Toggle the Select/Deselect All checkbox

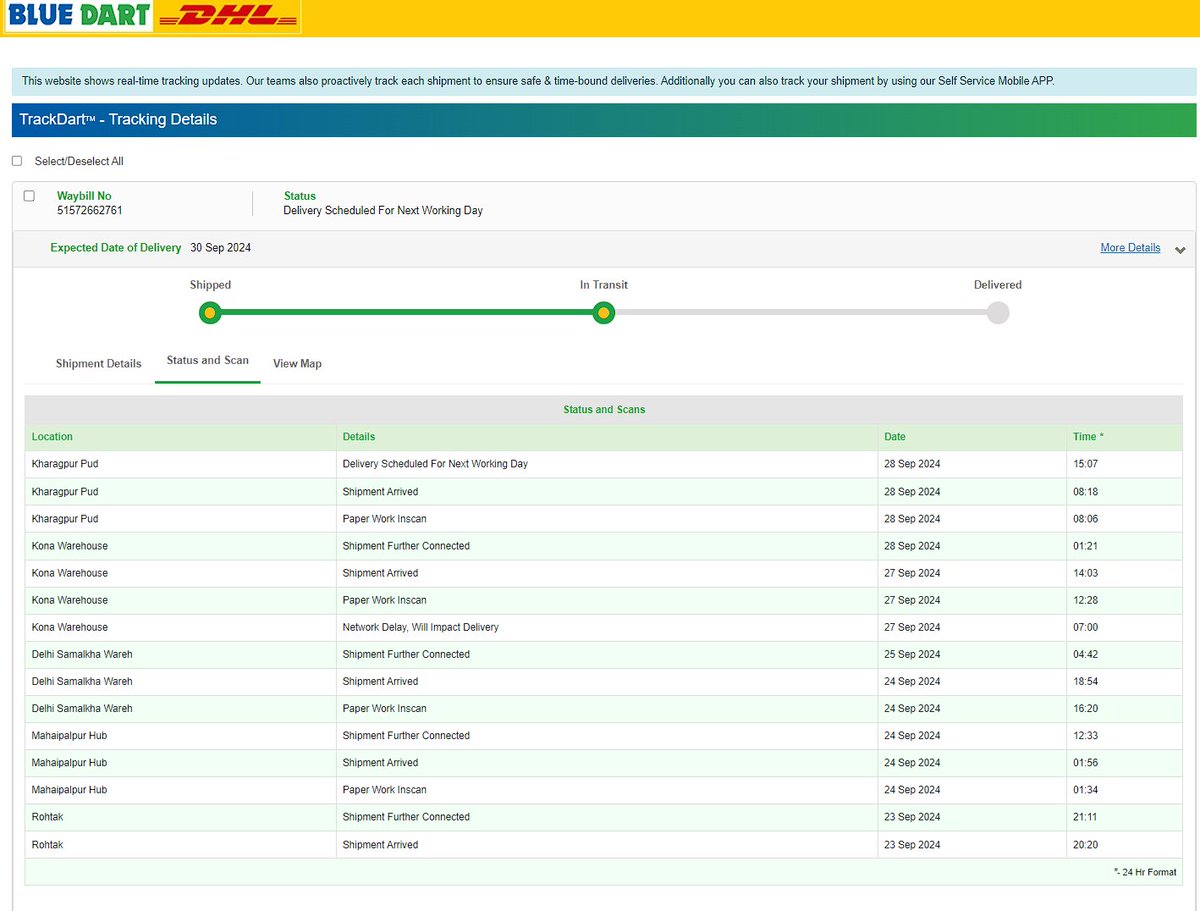click(x=17, y=161)
